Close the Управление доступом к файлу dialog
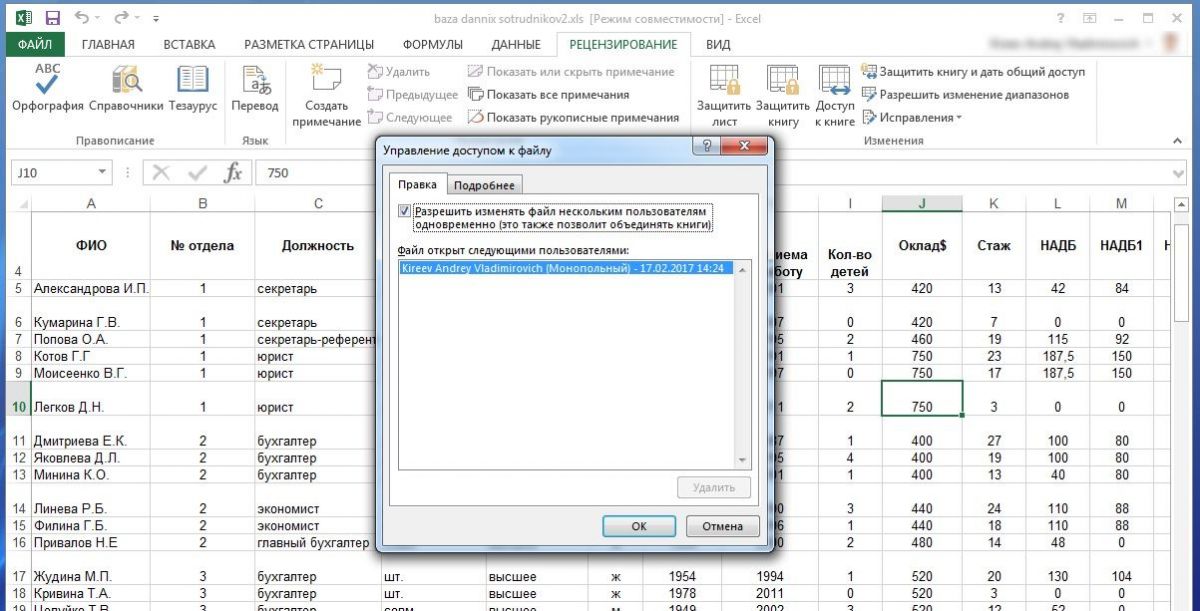The width and height of the screenshot is (1200, 611). click(746, 148)
